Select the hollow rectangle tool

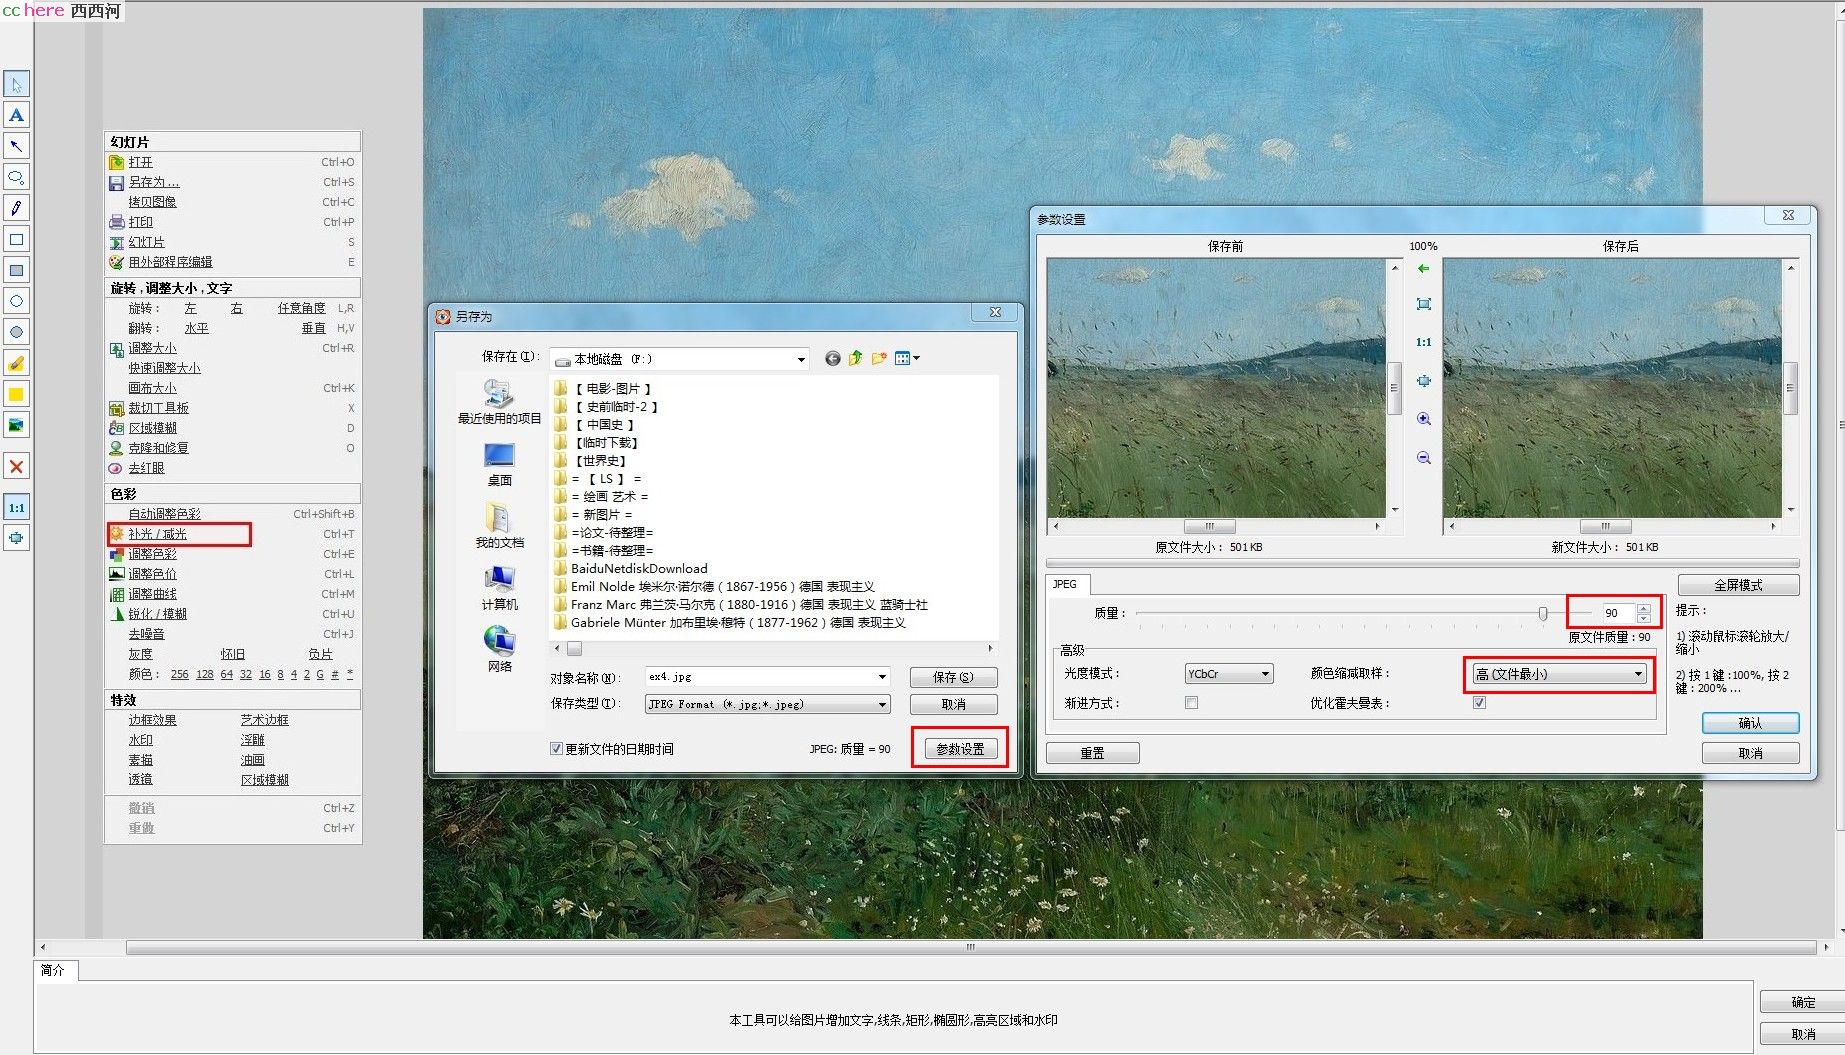(x=16, y=239)
